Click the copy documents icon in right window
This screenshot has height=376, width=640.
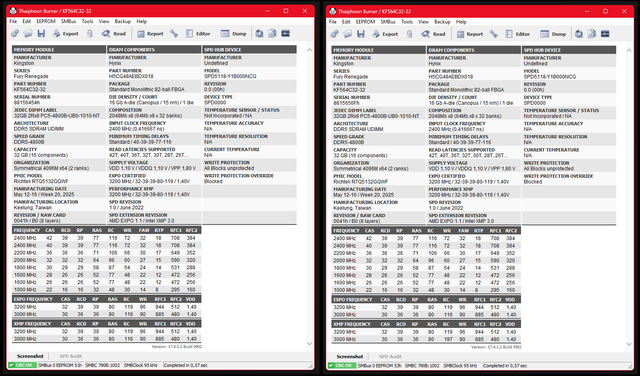pyautogui.click(x=592, y=34)
